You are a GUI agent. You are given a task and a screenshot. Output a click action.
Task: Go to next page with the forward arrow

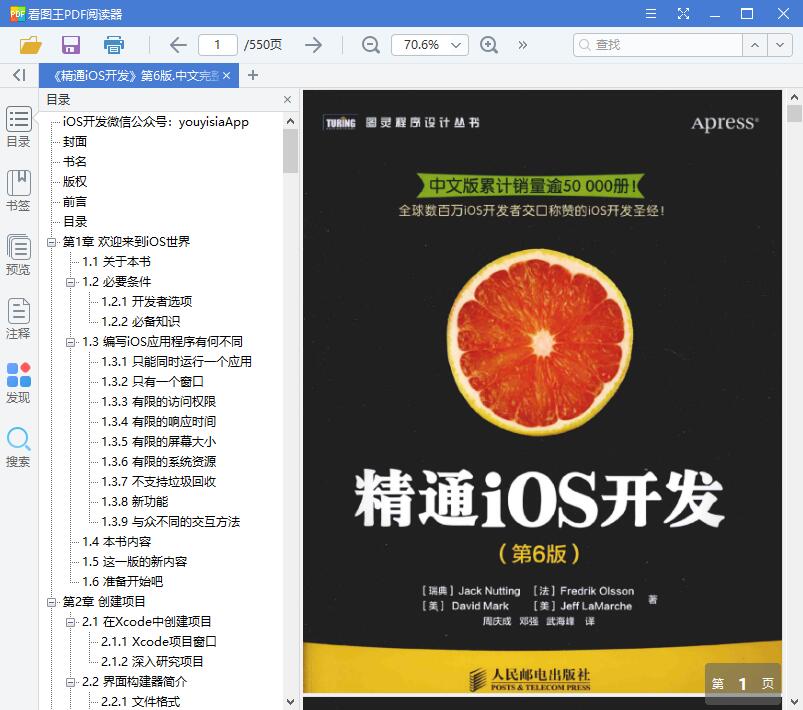pyautogui.click(x=313, y=45)
